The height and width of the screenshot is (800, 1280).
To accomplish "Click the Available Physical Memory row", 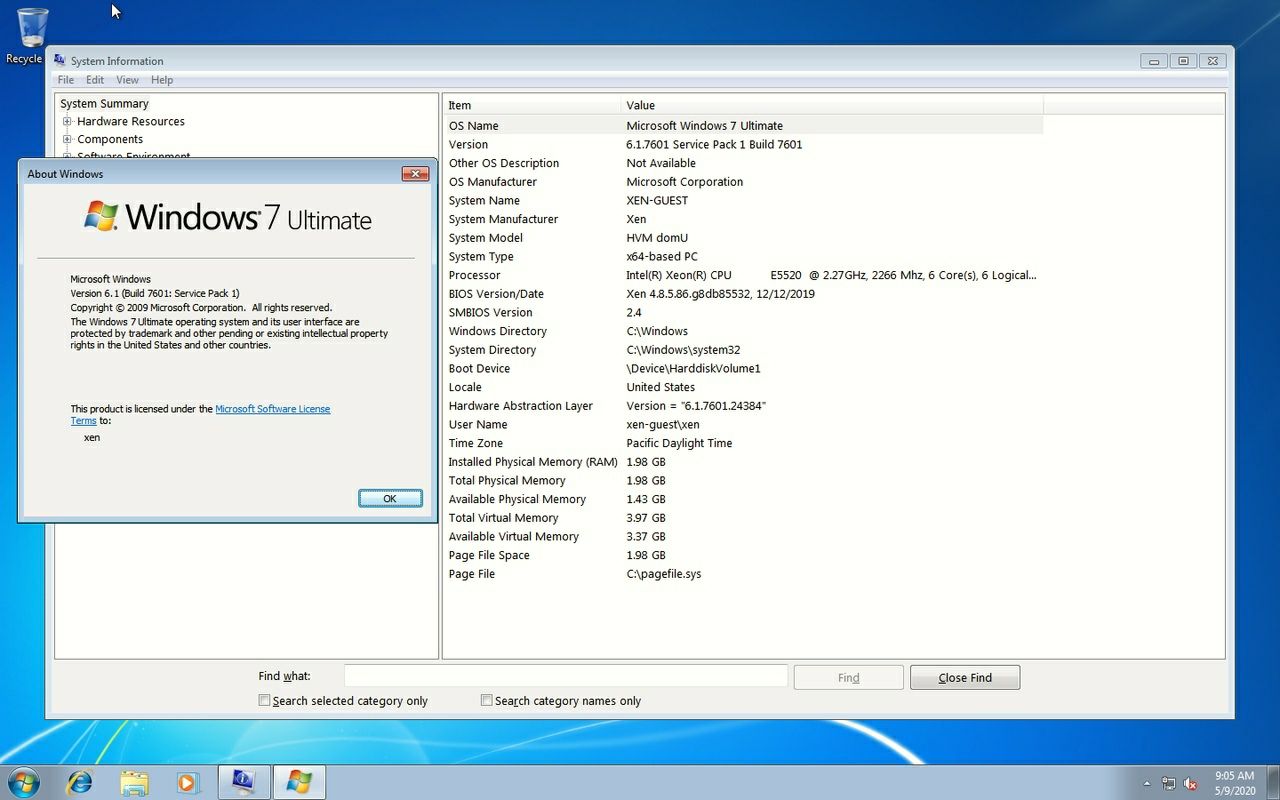I will point(743,499).
